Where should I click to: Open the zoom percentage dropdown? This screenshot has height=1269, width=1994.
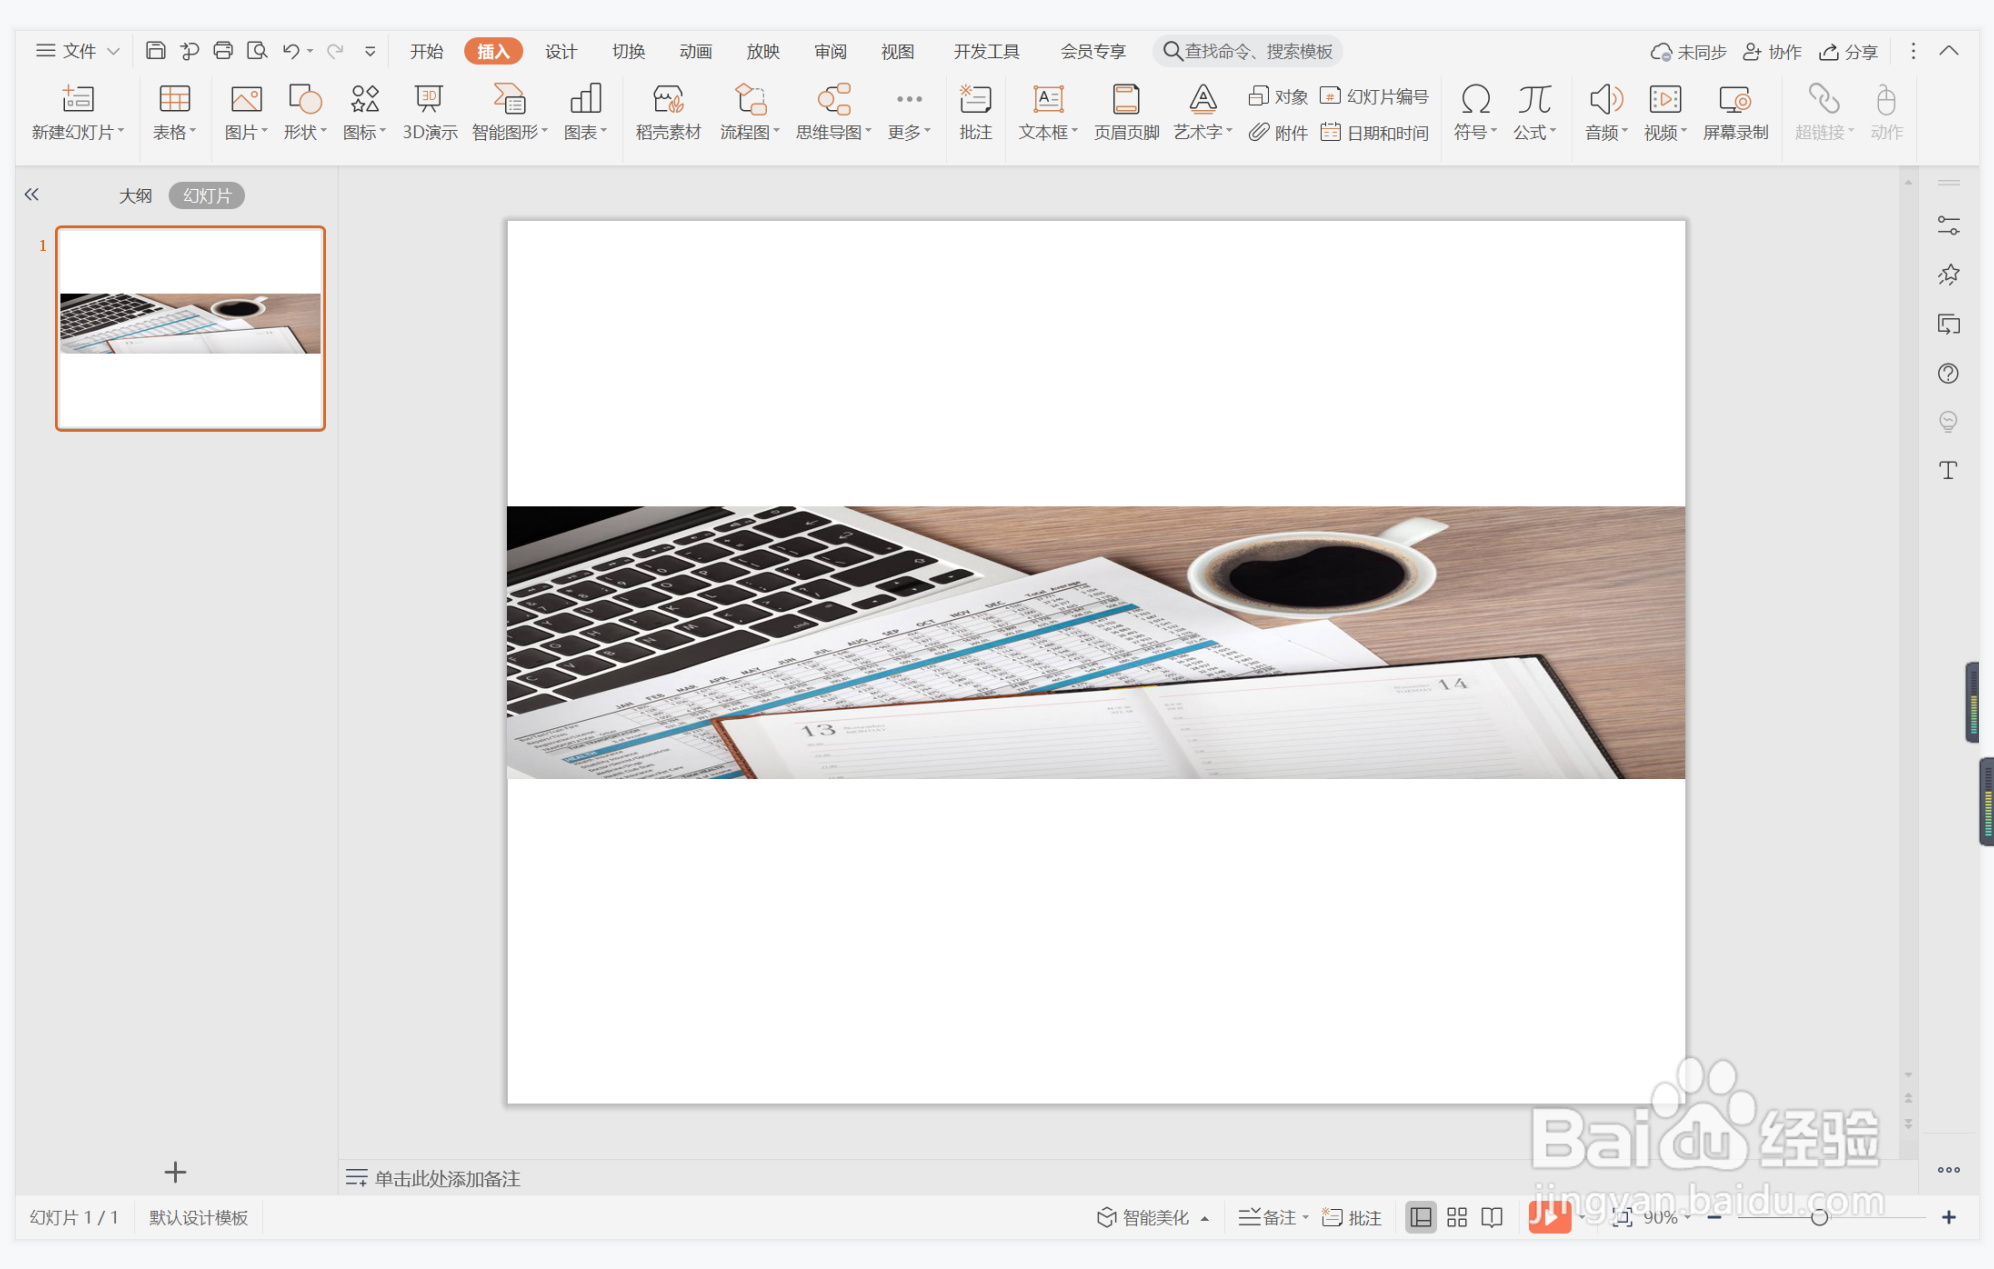[1688, 1217]
